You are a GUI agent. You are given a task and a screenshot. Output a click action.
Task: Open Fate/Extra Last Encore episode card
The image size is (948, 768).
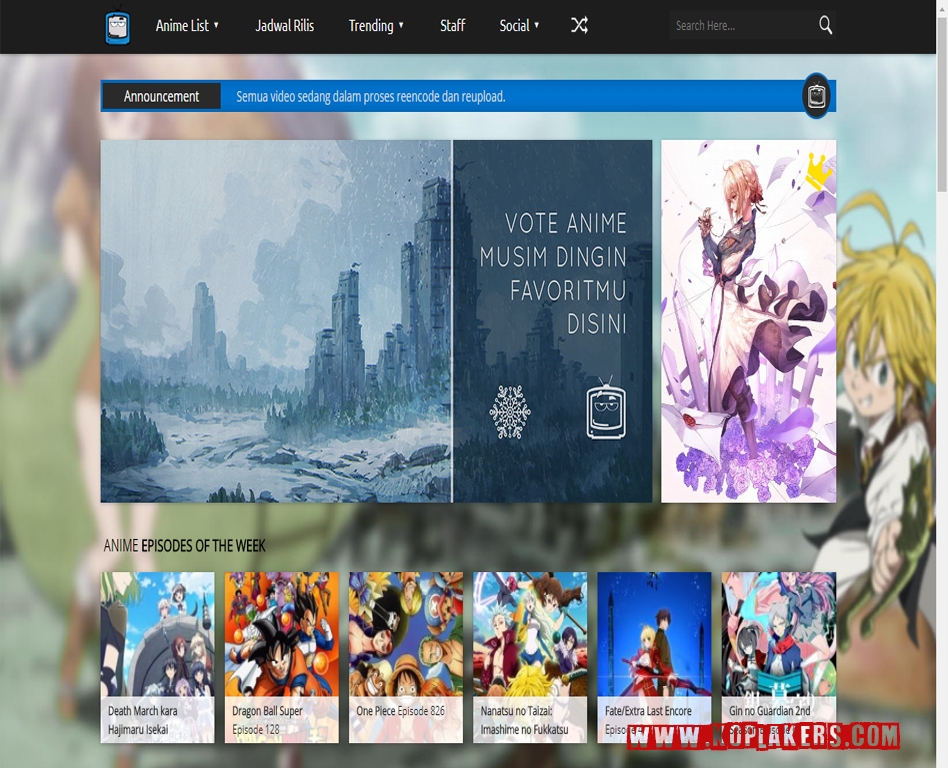pos(654,657)
